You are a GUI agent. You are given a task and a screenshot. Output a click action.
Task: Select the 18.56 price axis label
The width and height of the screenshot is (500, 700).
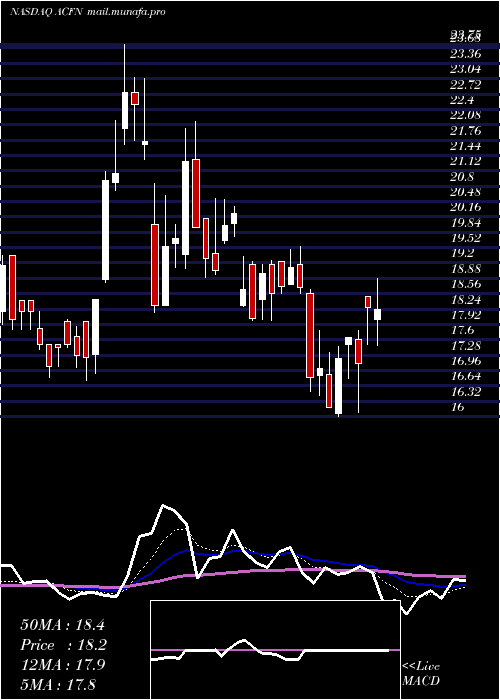click(466, 284)
